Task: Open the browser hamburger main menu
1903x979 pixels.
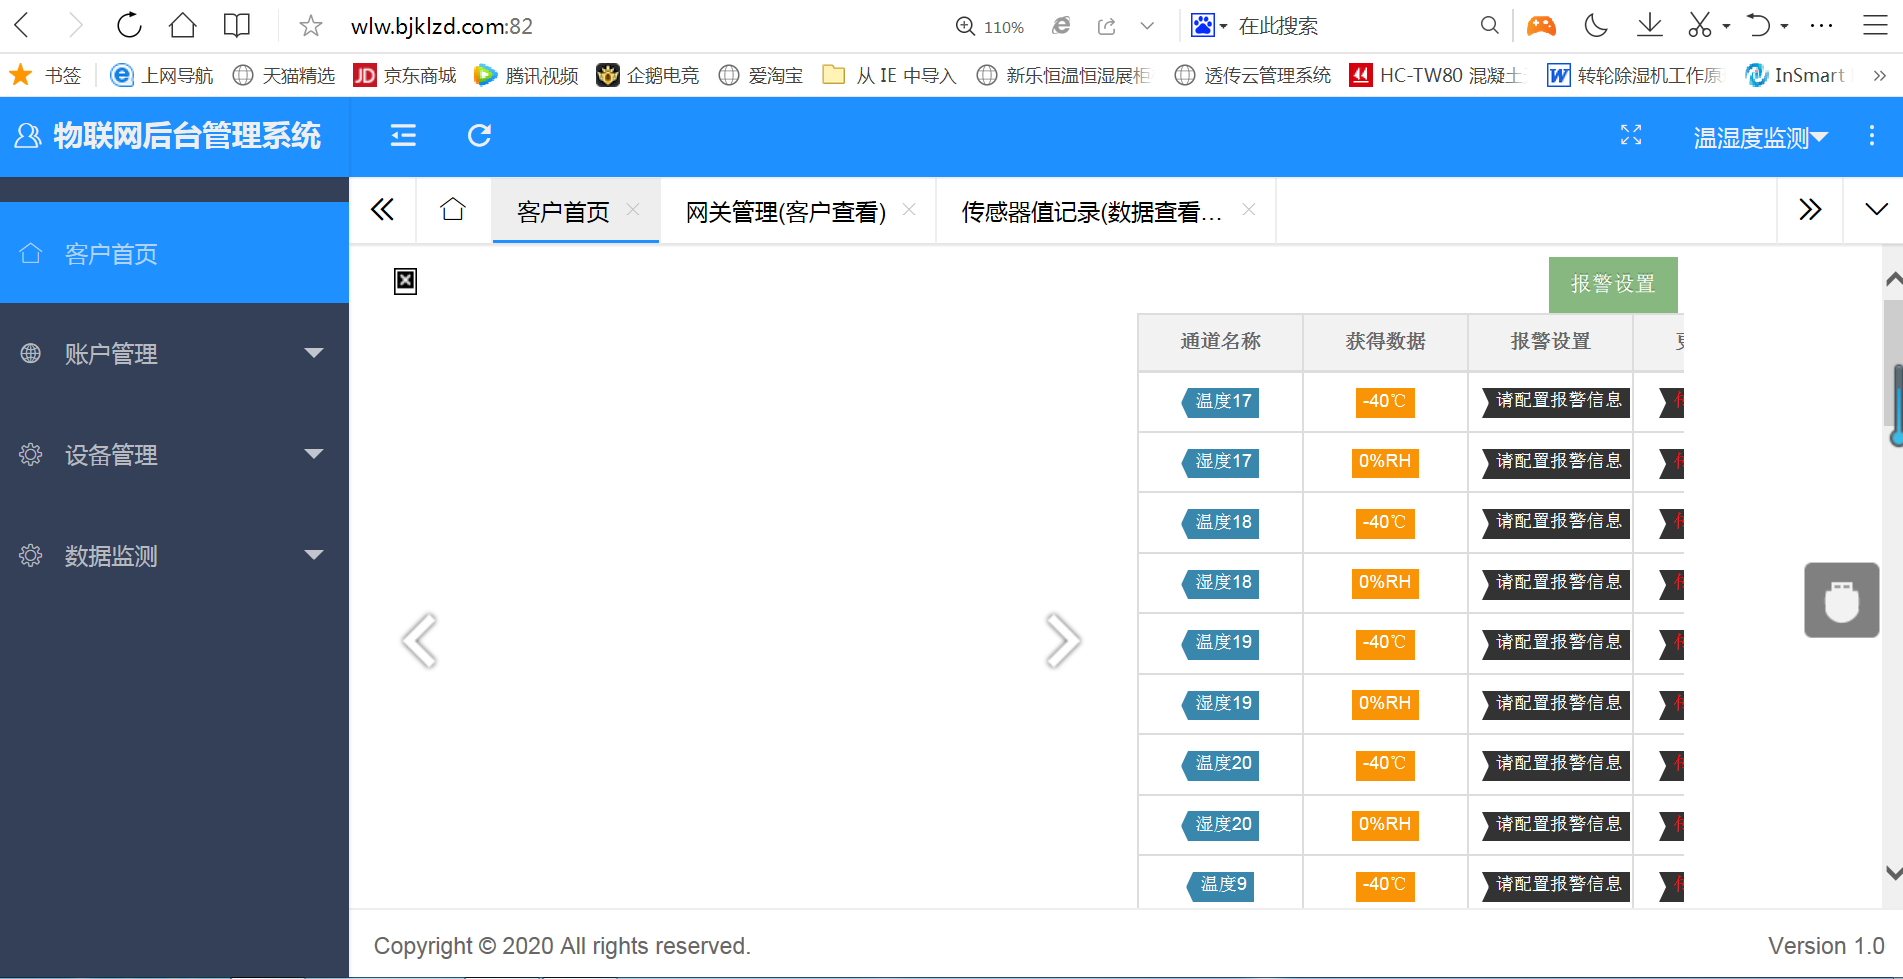Action: pos(1876,26)
